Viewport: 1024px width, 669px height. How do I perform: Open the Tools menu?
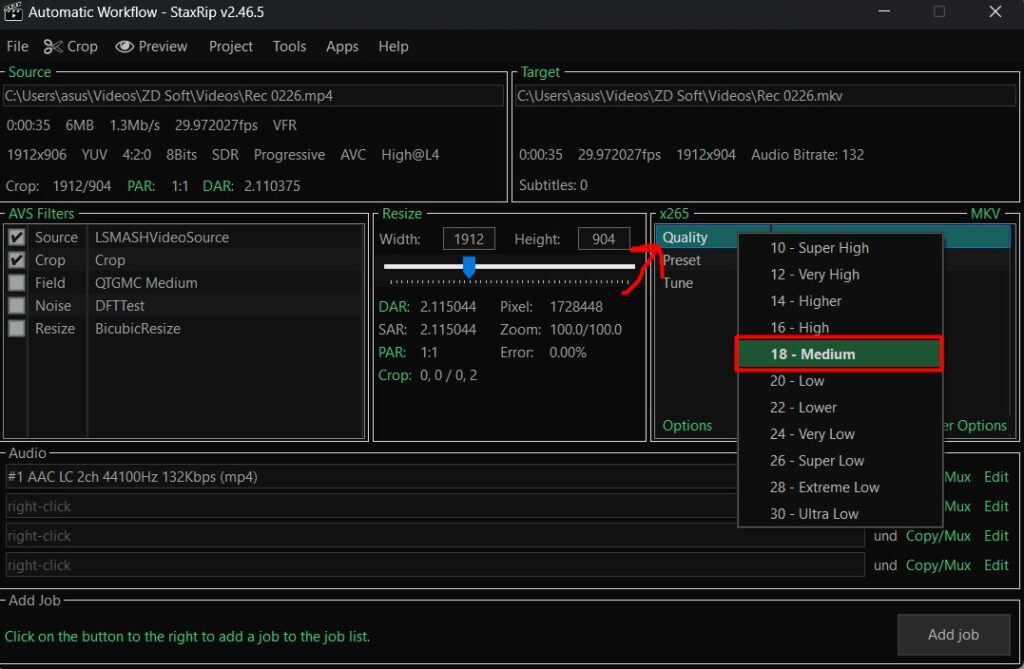pyautogui.click(x=289, y=46)
